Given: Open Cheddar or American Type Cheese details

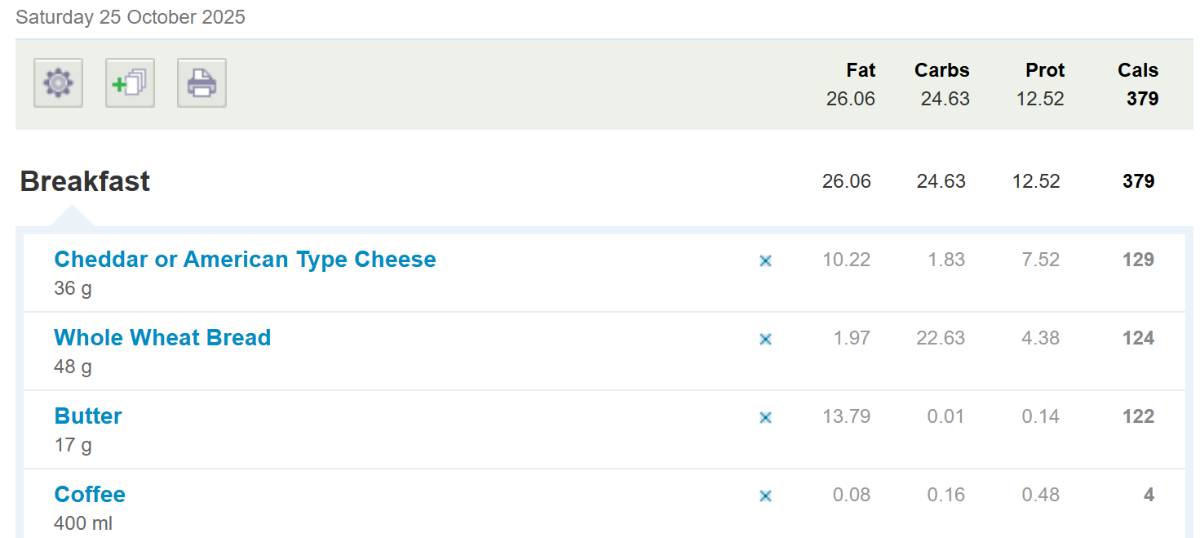Looking at the screenshot, I should tap(245, 260).
